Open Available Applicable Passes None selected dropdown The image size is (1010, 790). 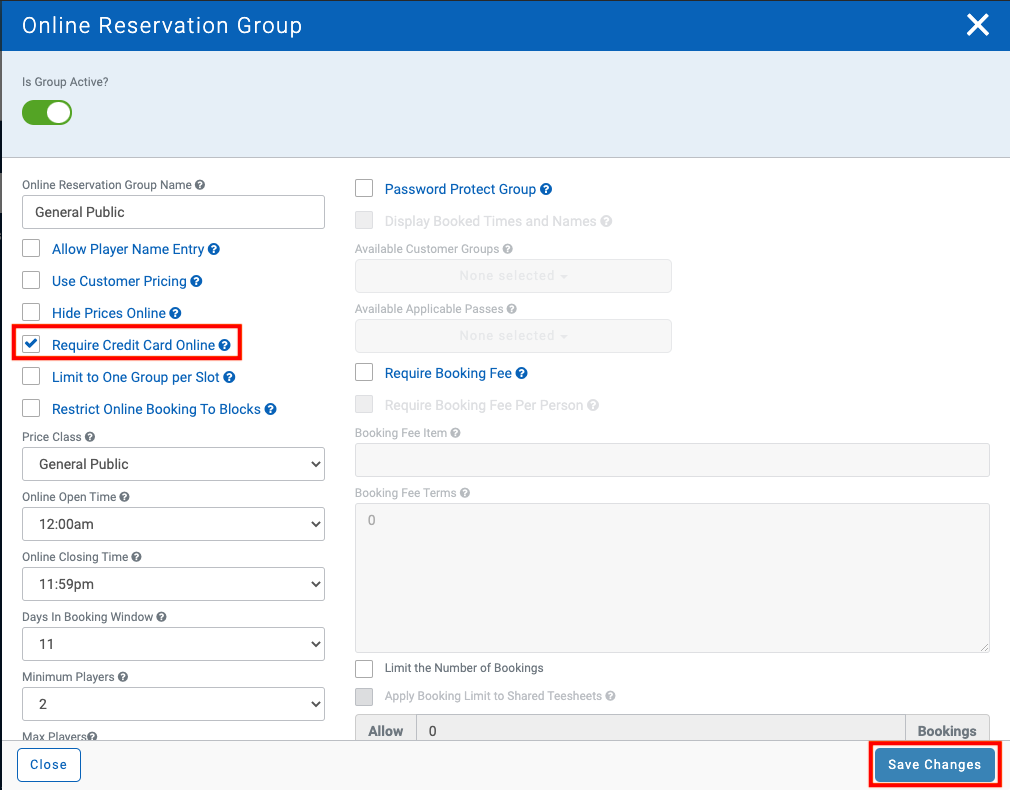click(513, 336)
